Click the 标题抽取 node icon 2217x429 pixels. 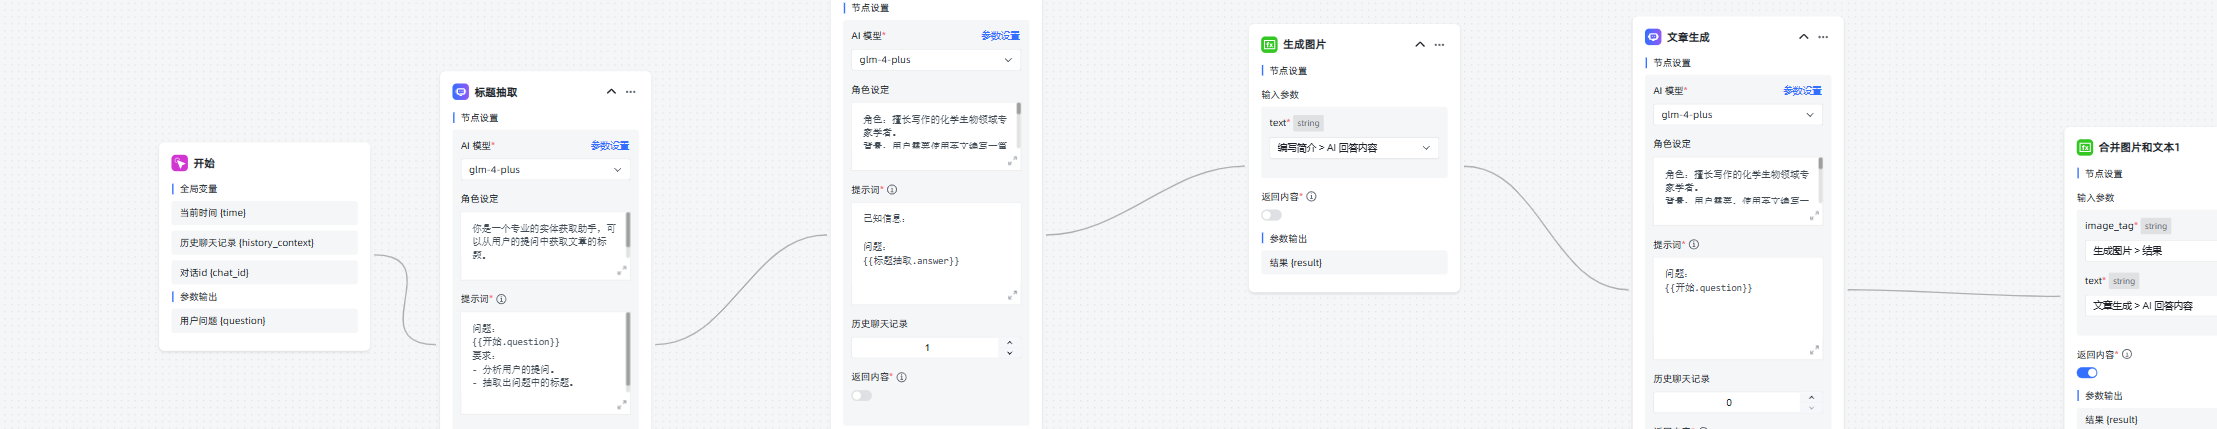point(461,92)
